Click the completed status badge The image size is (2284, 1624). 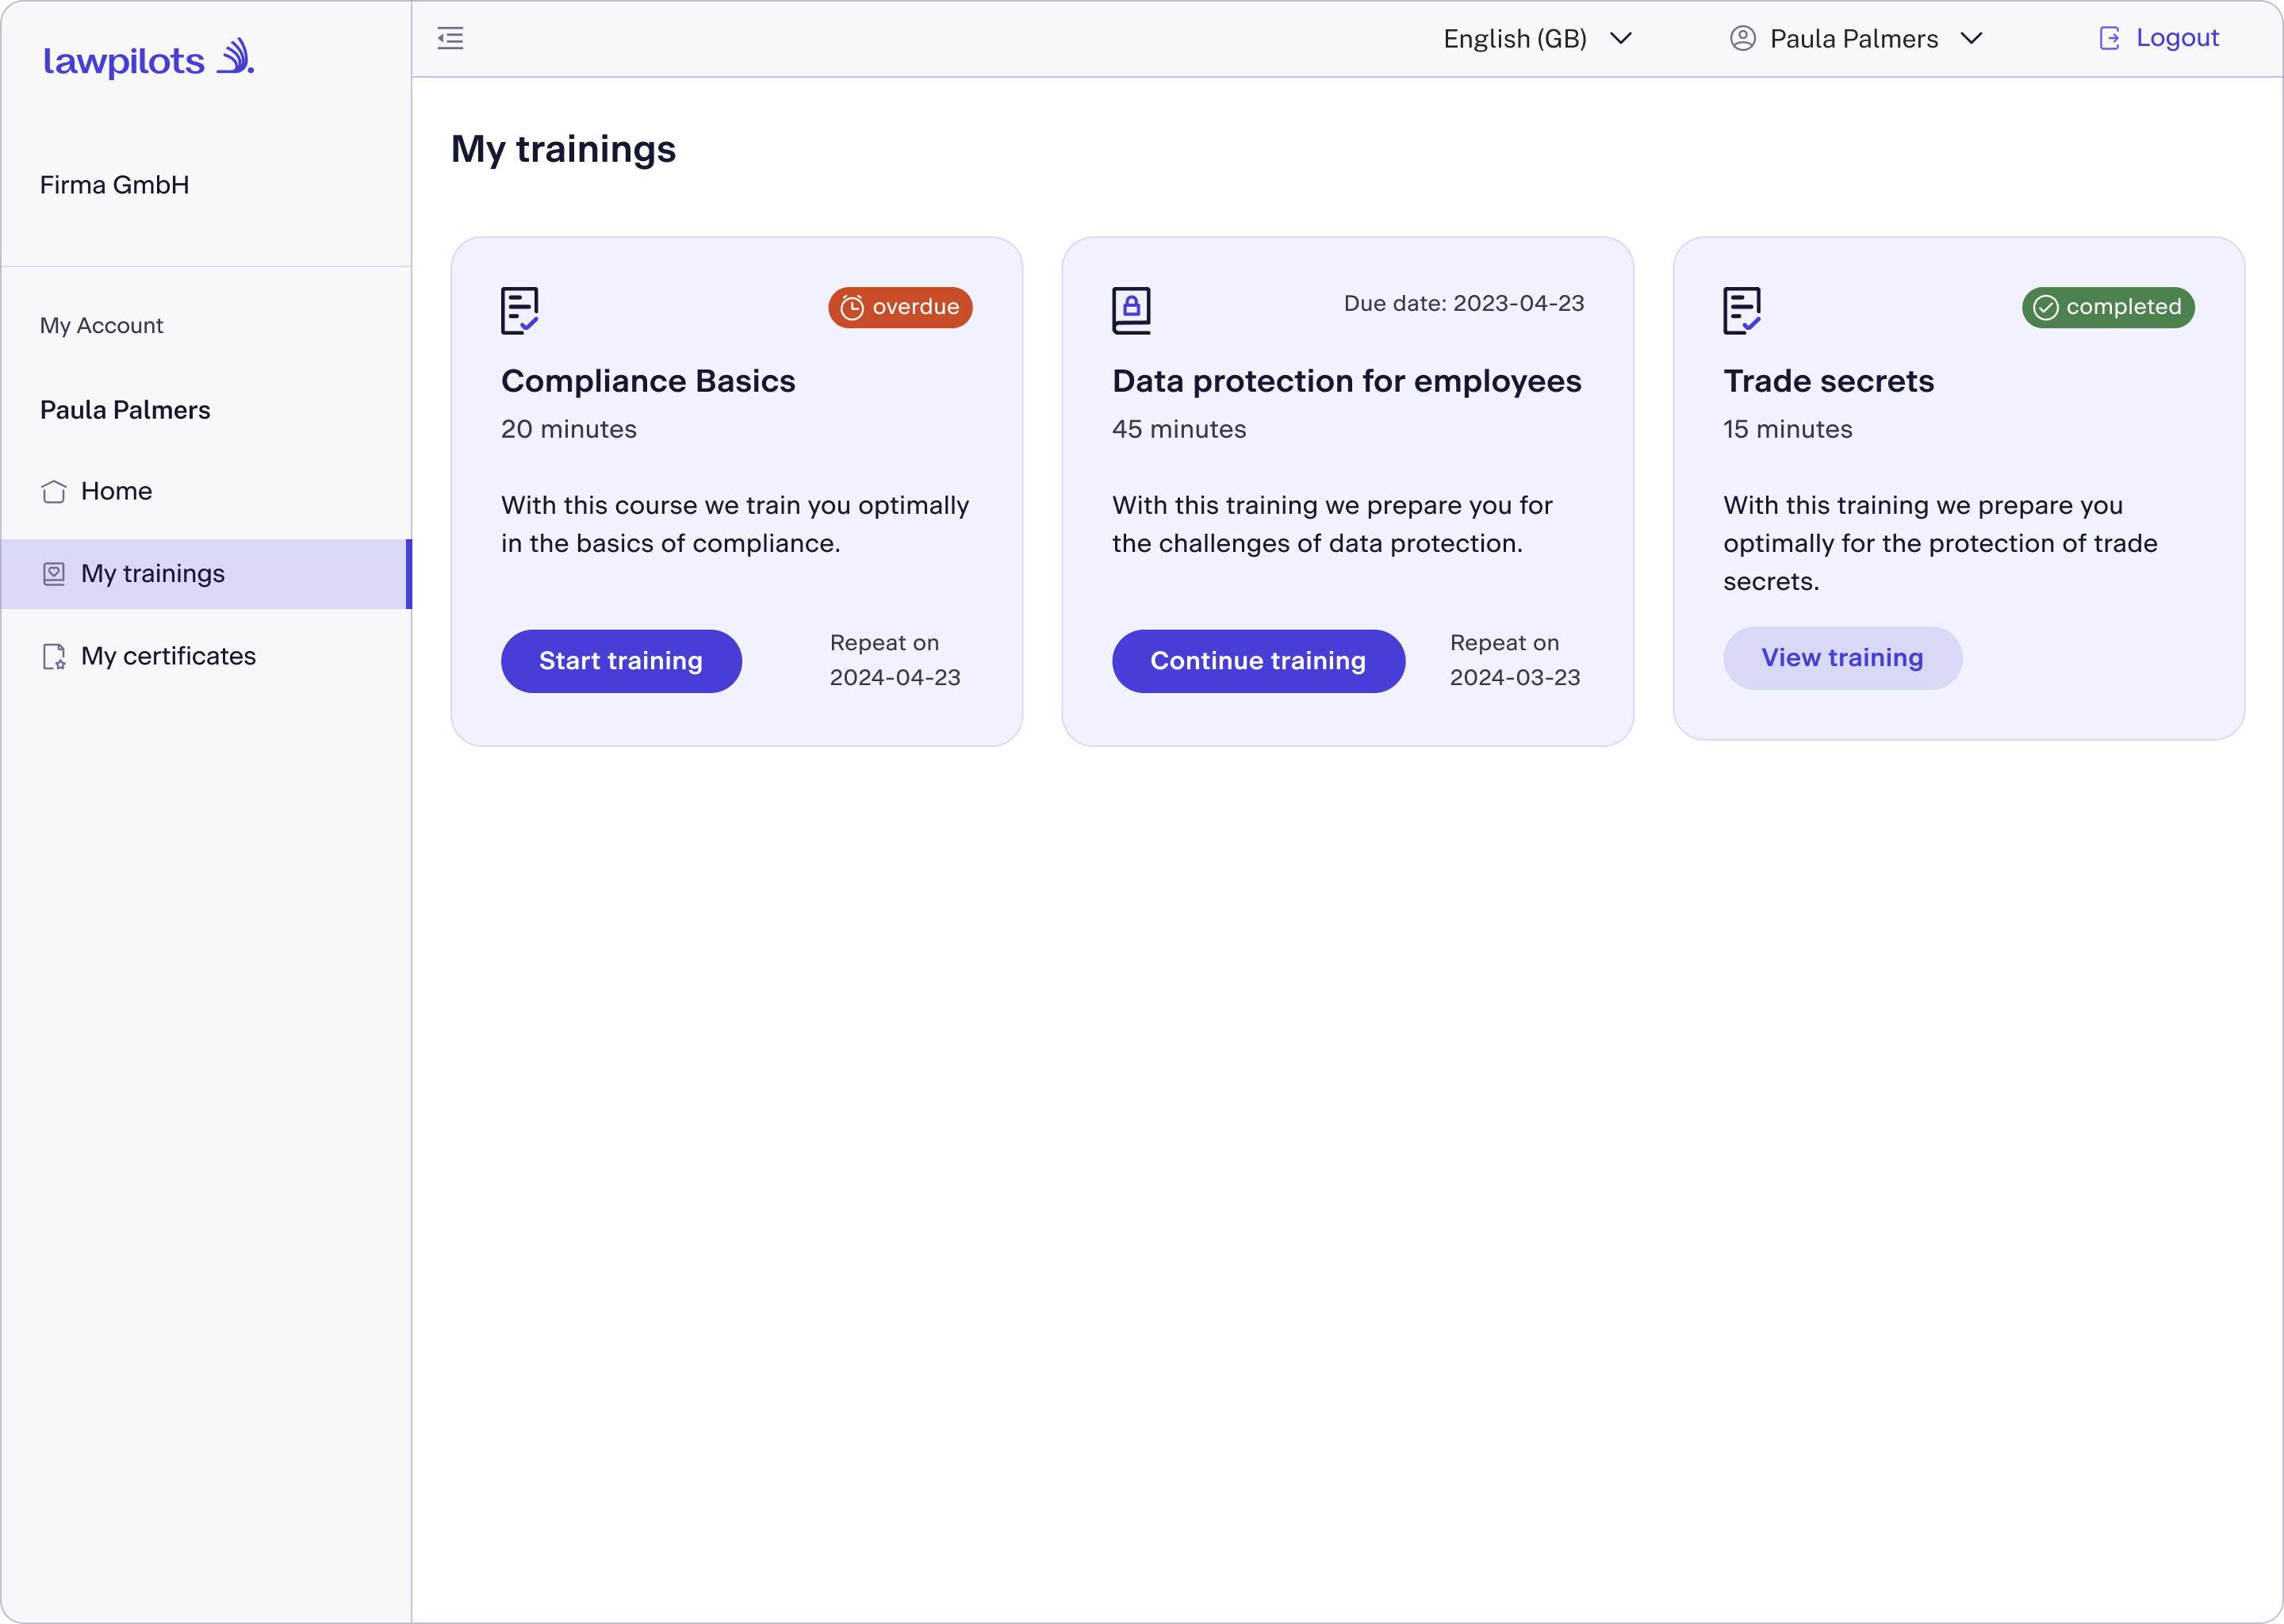[x=2108, y=307]
